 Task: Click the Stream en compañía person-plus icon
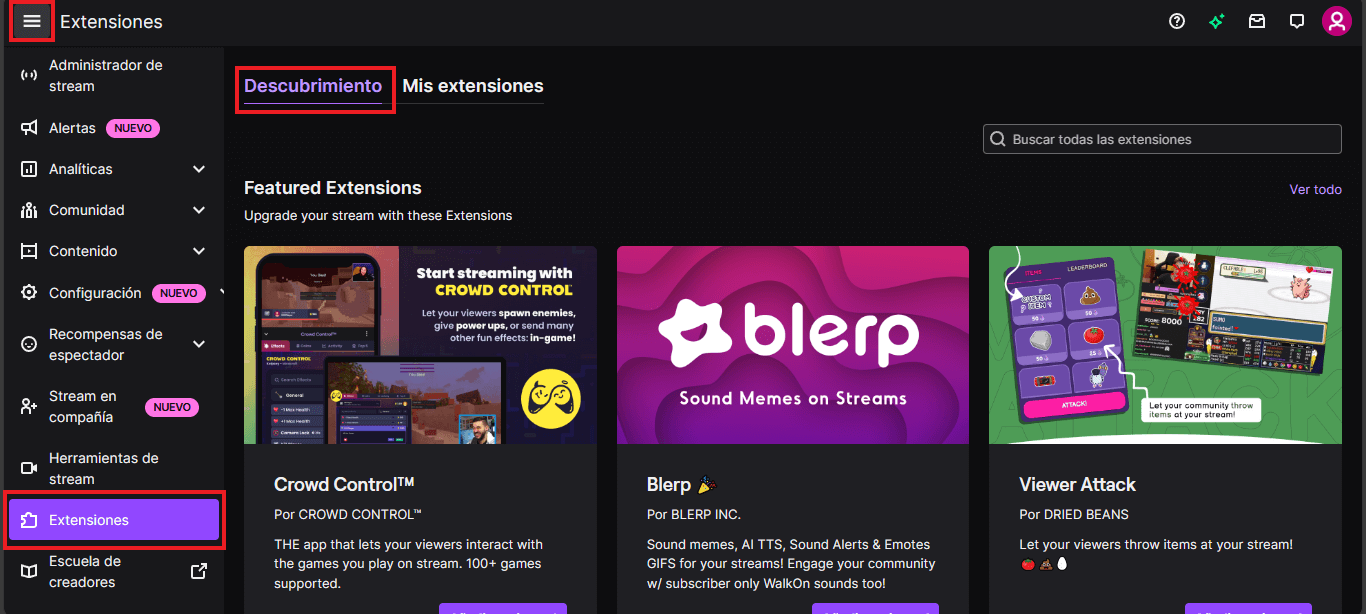pyautogui.click(x=29, y=407)
